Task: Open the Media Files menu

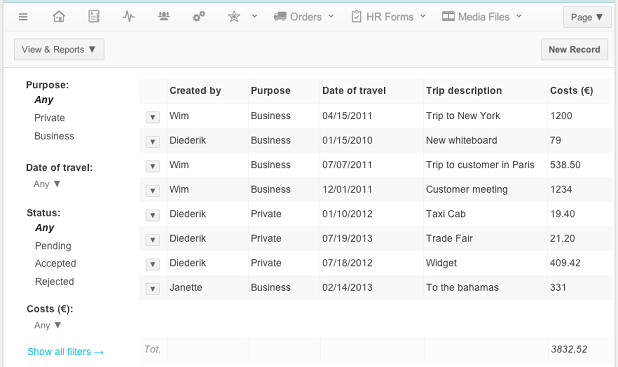Action: click(482, 17)
